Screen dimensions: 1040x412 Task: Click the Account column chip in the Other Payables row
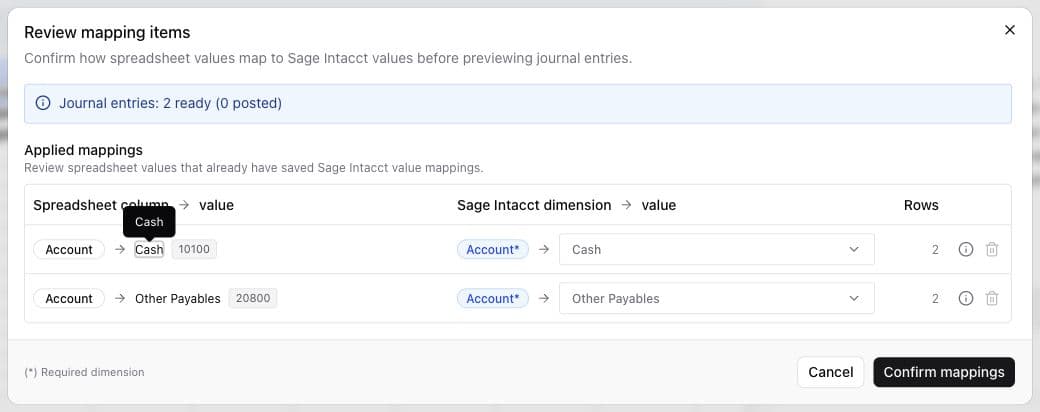[69, 299]
